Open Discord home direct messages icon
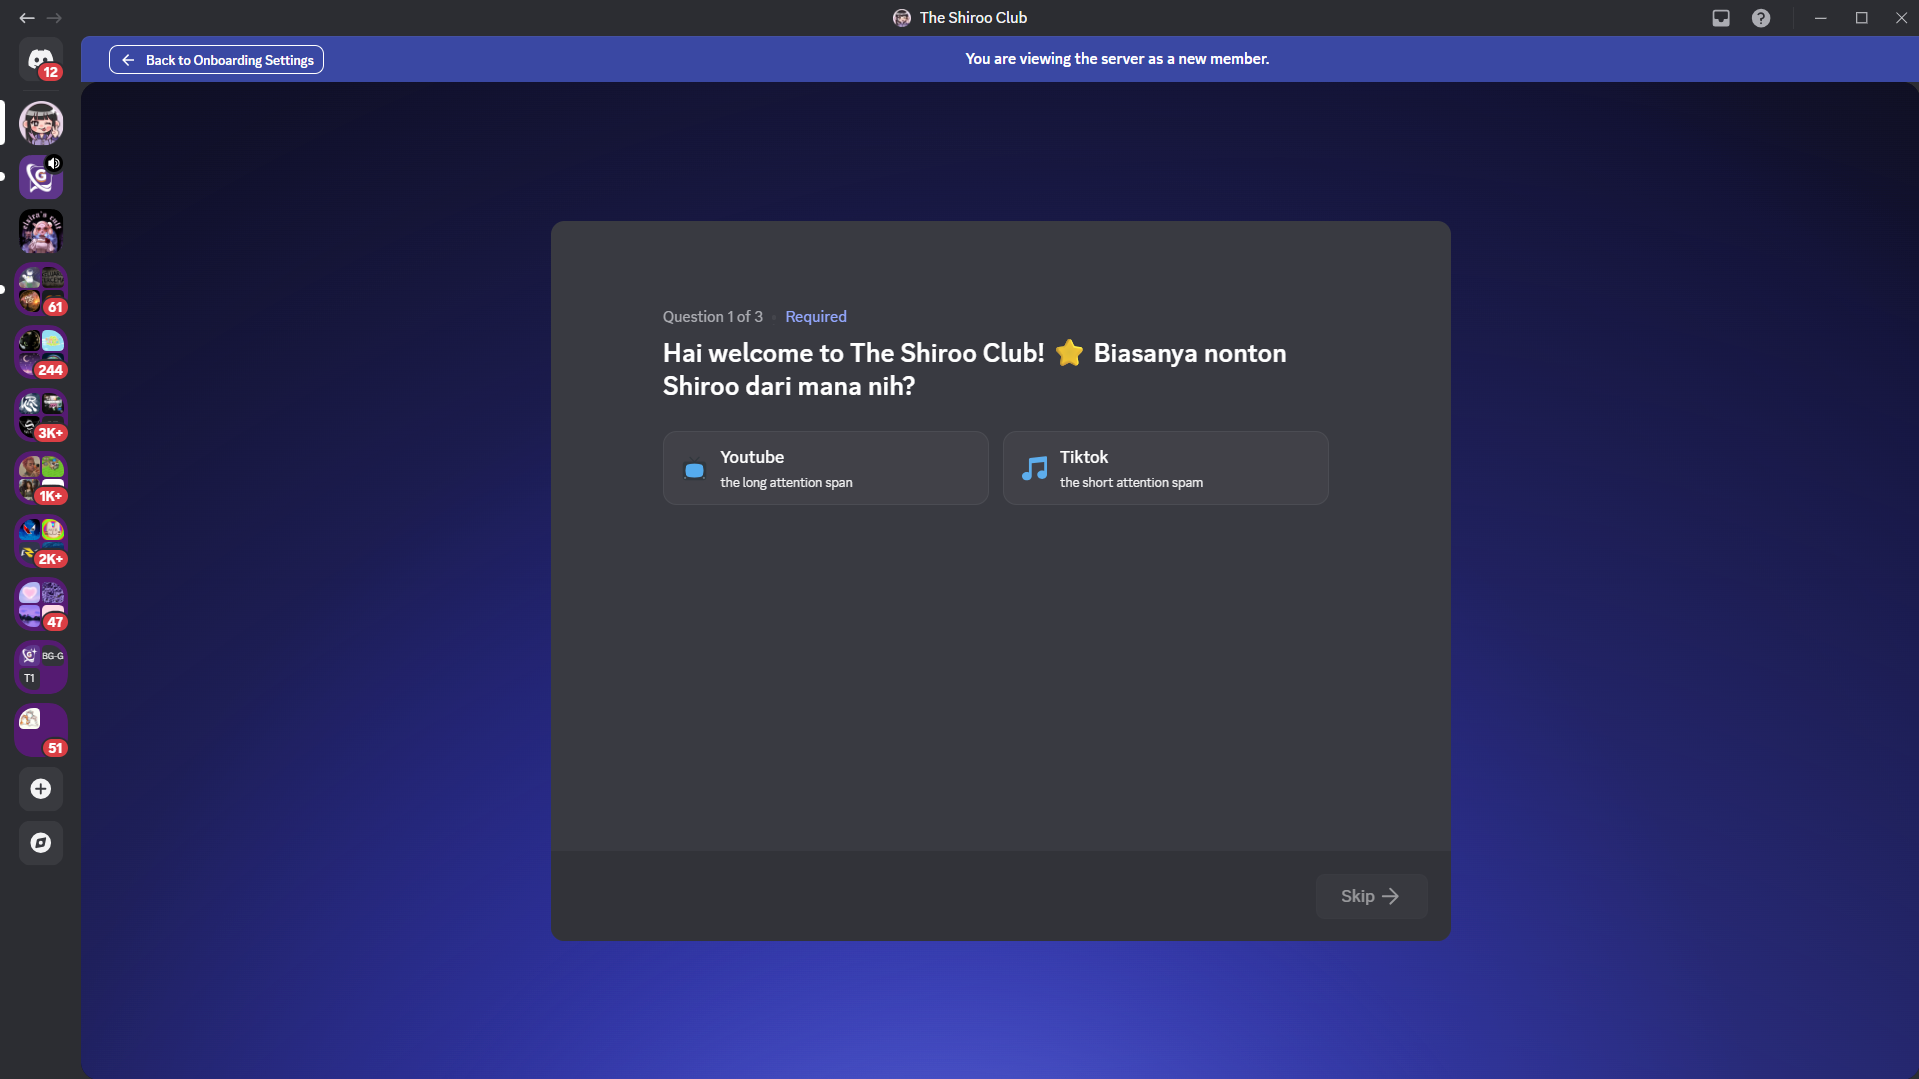The width and height of the screenshot is (1919, 1079). (x=41, y=60)
